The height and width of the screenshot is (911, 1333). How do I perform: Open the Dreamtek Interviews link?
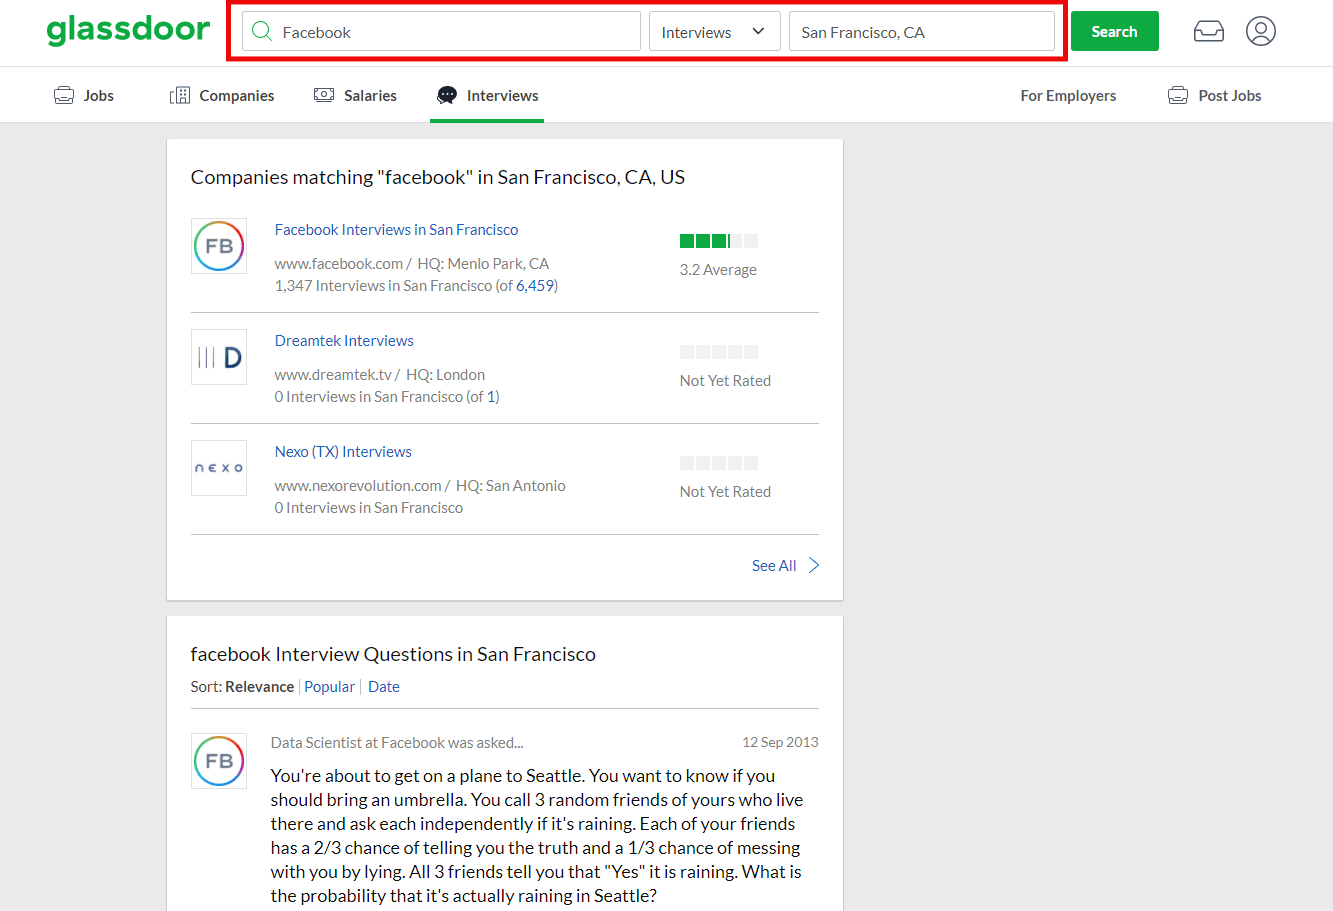(x=344, y=341)
